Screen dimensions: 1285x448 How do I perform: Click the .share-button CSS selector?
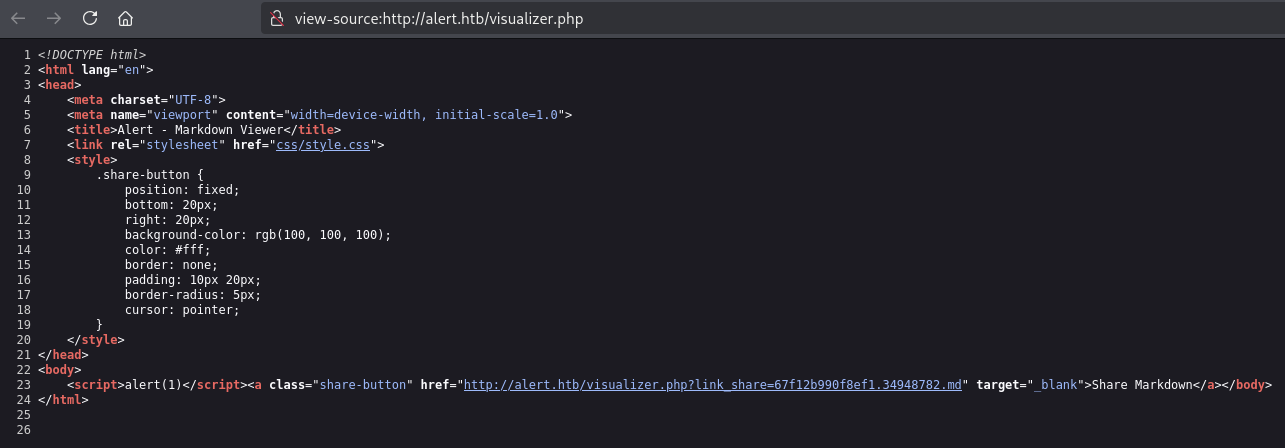coord(145,175)
